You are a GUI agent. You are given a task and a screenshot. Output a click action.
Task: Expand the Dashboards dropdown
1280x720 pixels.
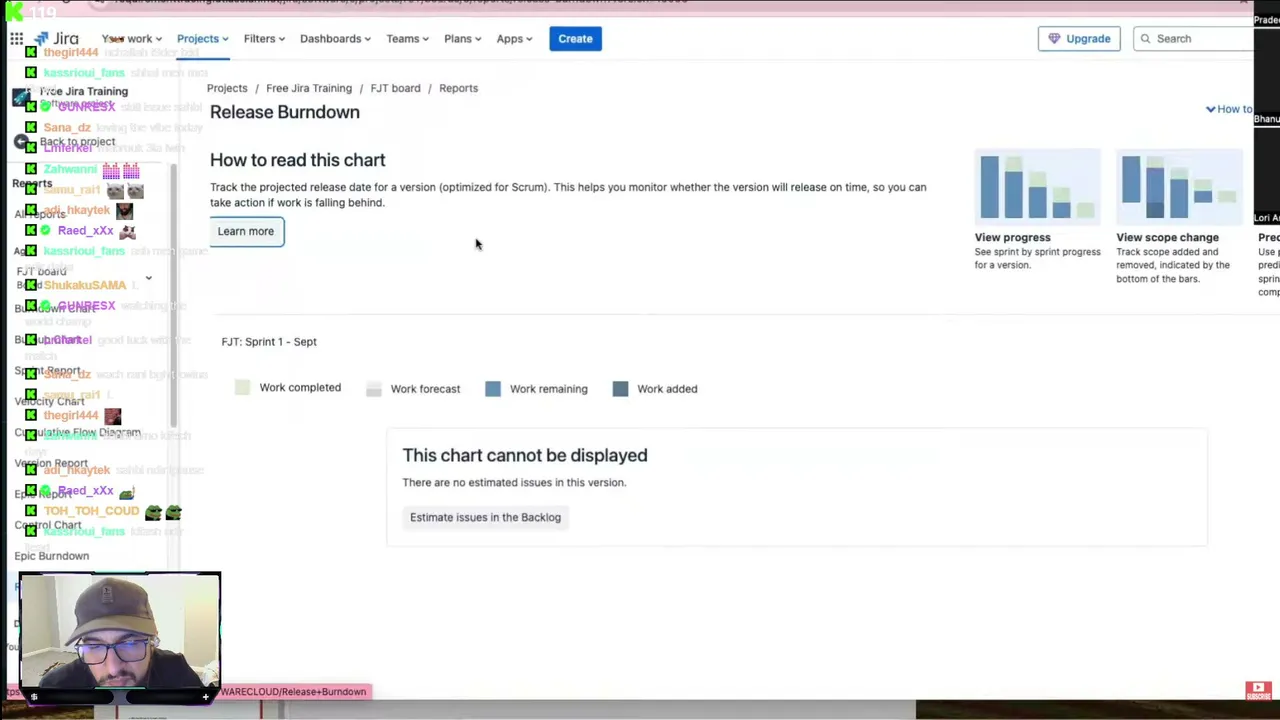click(336, 39)
